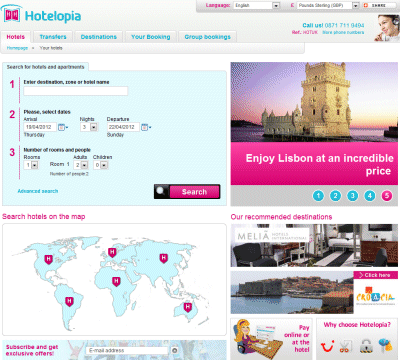Show slide 3 of the banner

(353, 196)
